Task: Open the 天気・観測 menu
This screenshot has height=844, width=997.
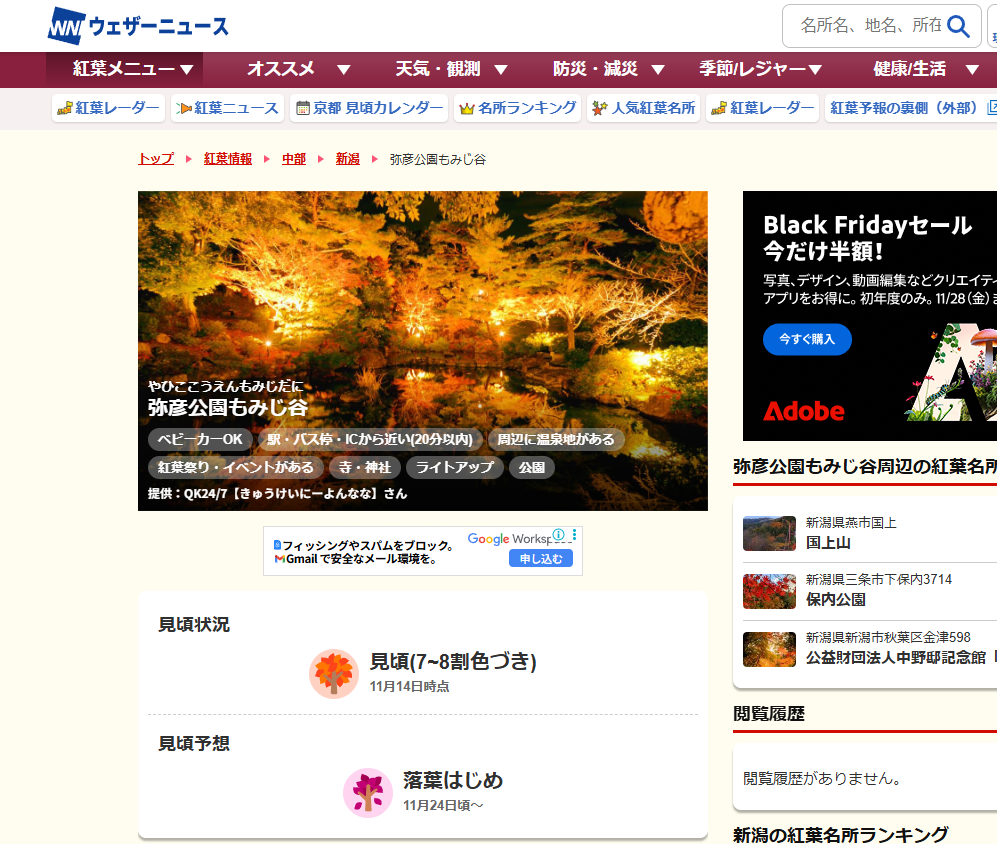Action: (451, 69)
